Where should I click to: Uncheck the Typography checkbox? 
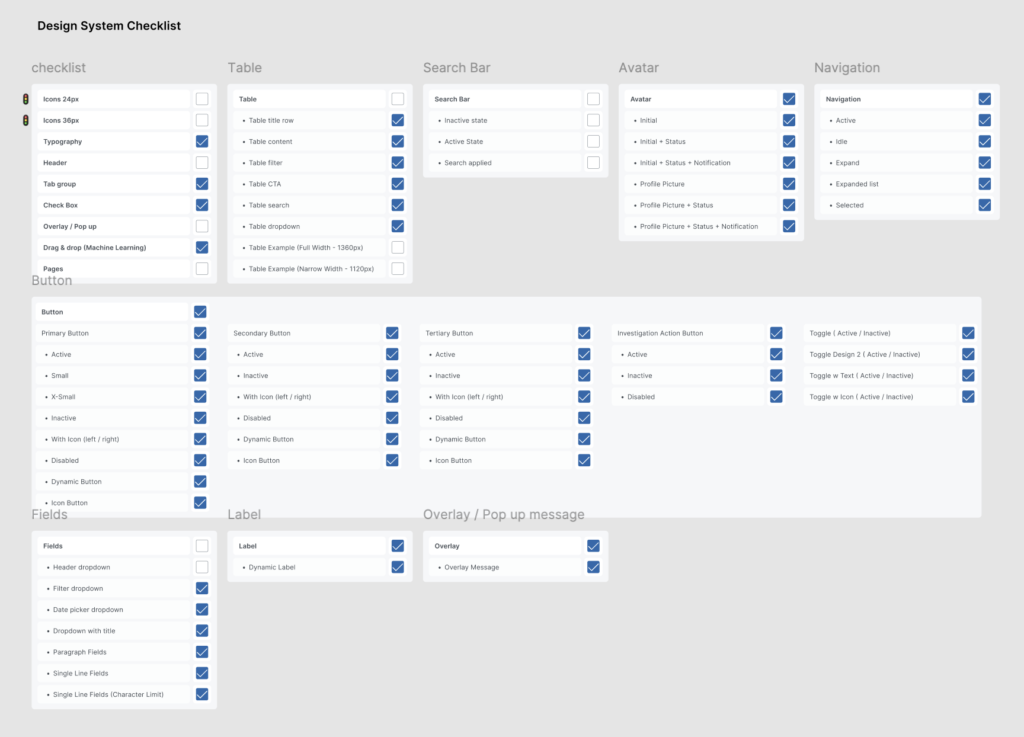coord(202,142)
